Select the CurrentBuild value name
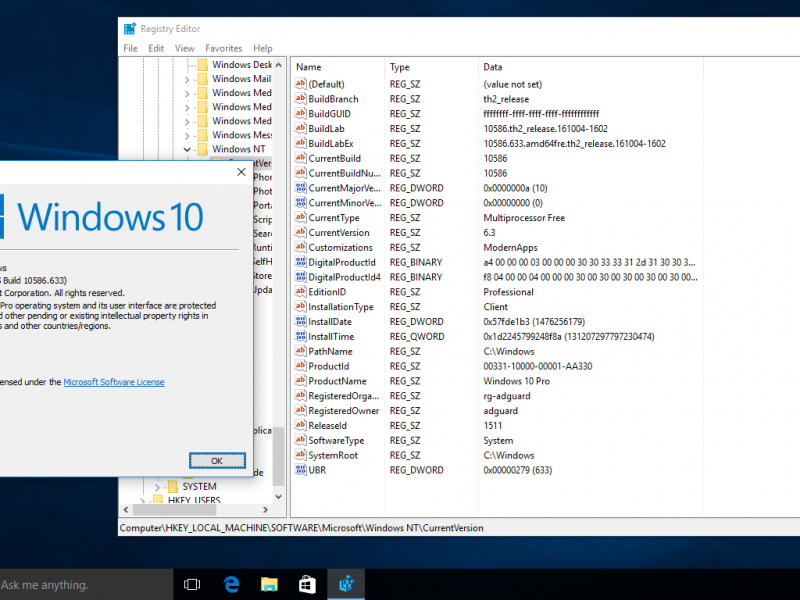 [334, 158]
